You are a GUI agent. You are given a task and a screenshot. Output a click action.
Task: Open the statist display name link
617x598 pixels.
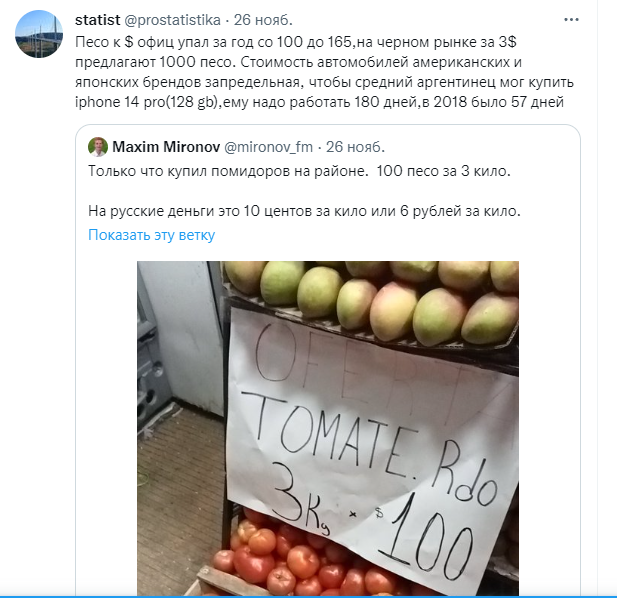click(x=97, y=20)
